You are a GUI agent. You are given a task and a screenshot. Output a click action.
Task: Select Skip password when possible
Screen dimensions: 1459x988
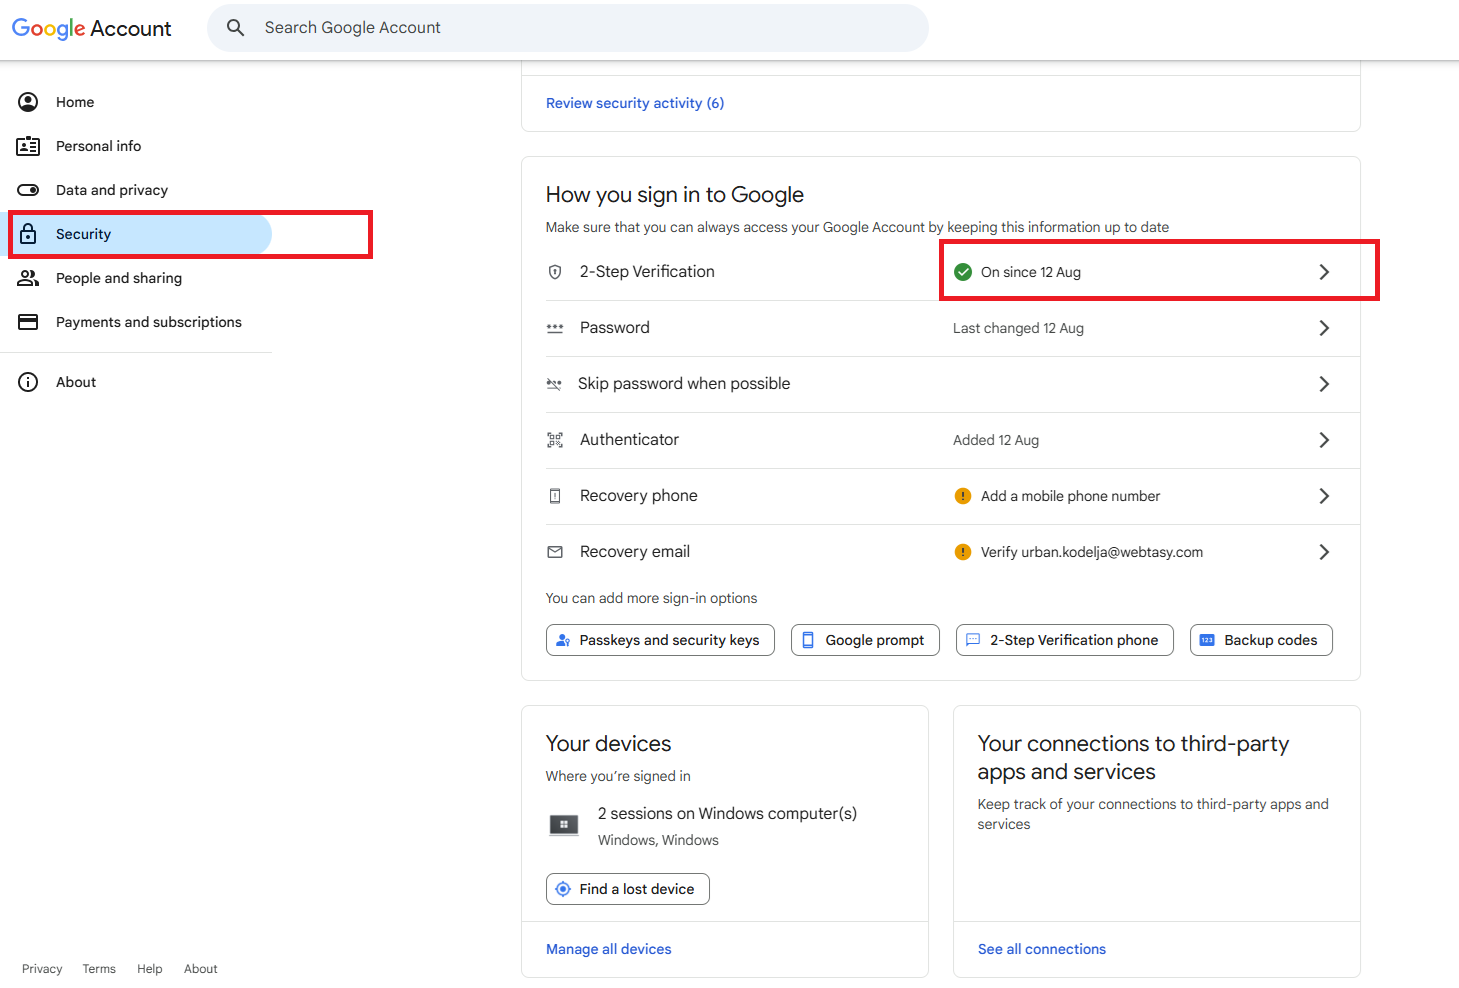684,384
